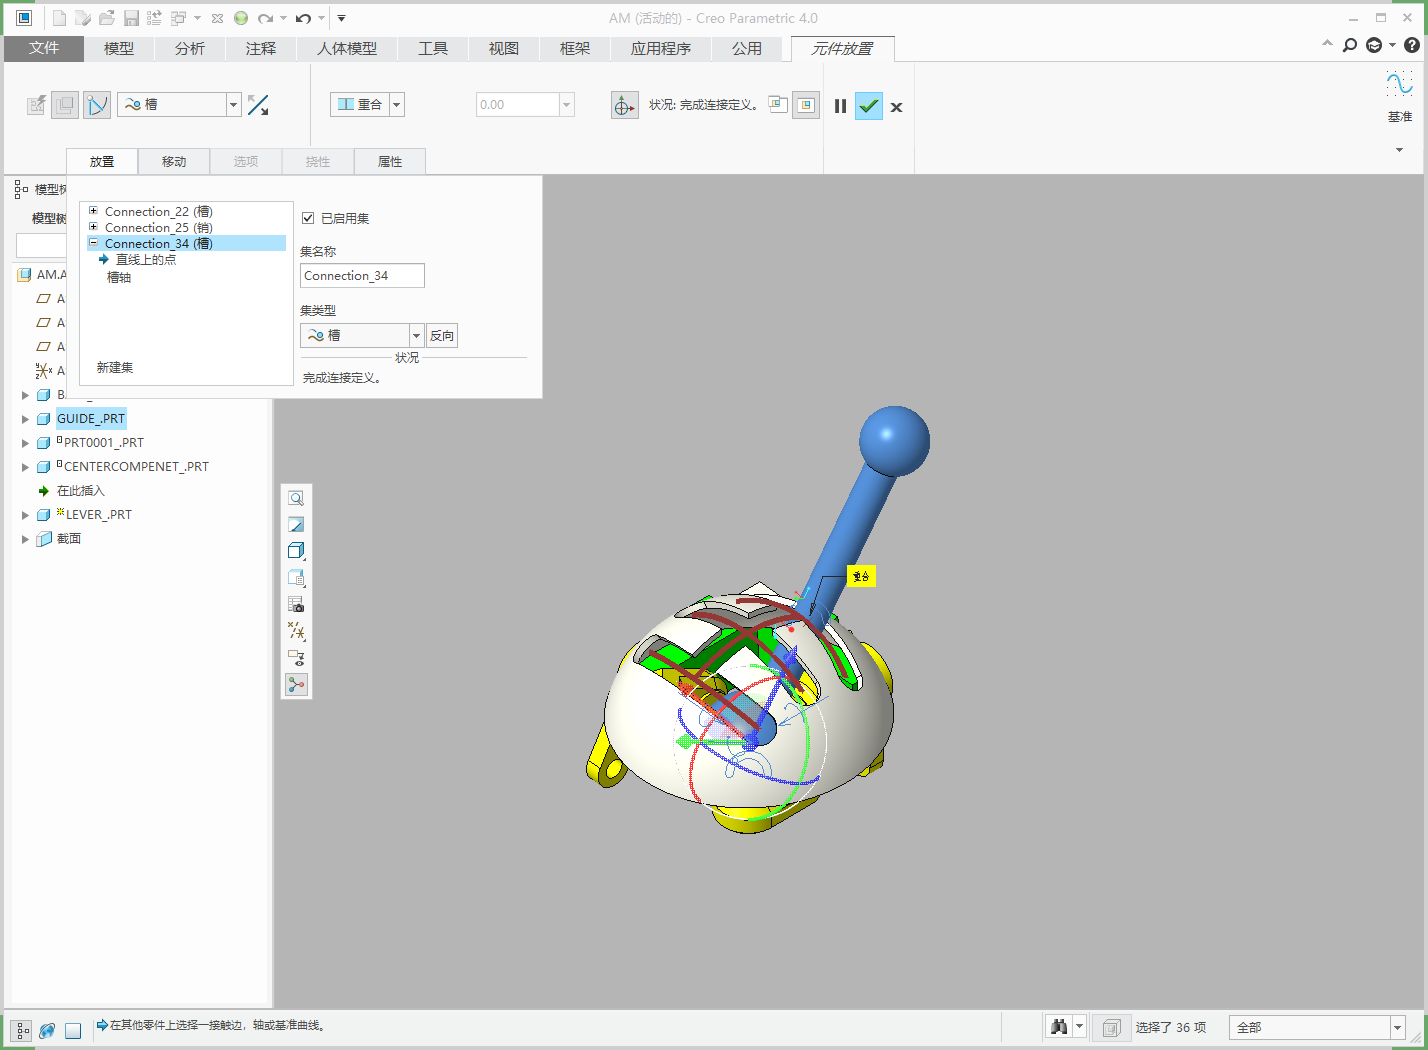This screenshot has height=1050, width=1428.
Task: Expand the 基准 group arrow
Action: (x=1399, y=150)
